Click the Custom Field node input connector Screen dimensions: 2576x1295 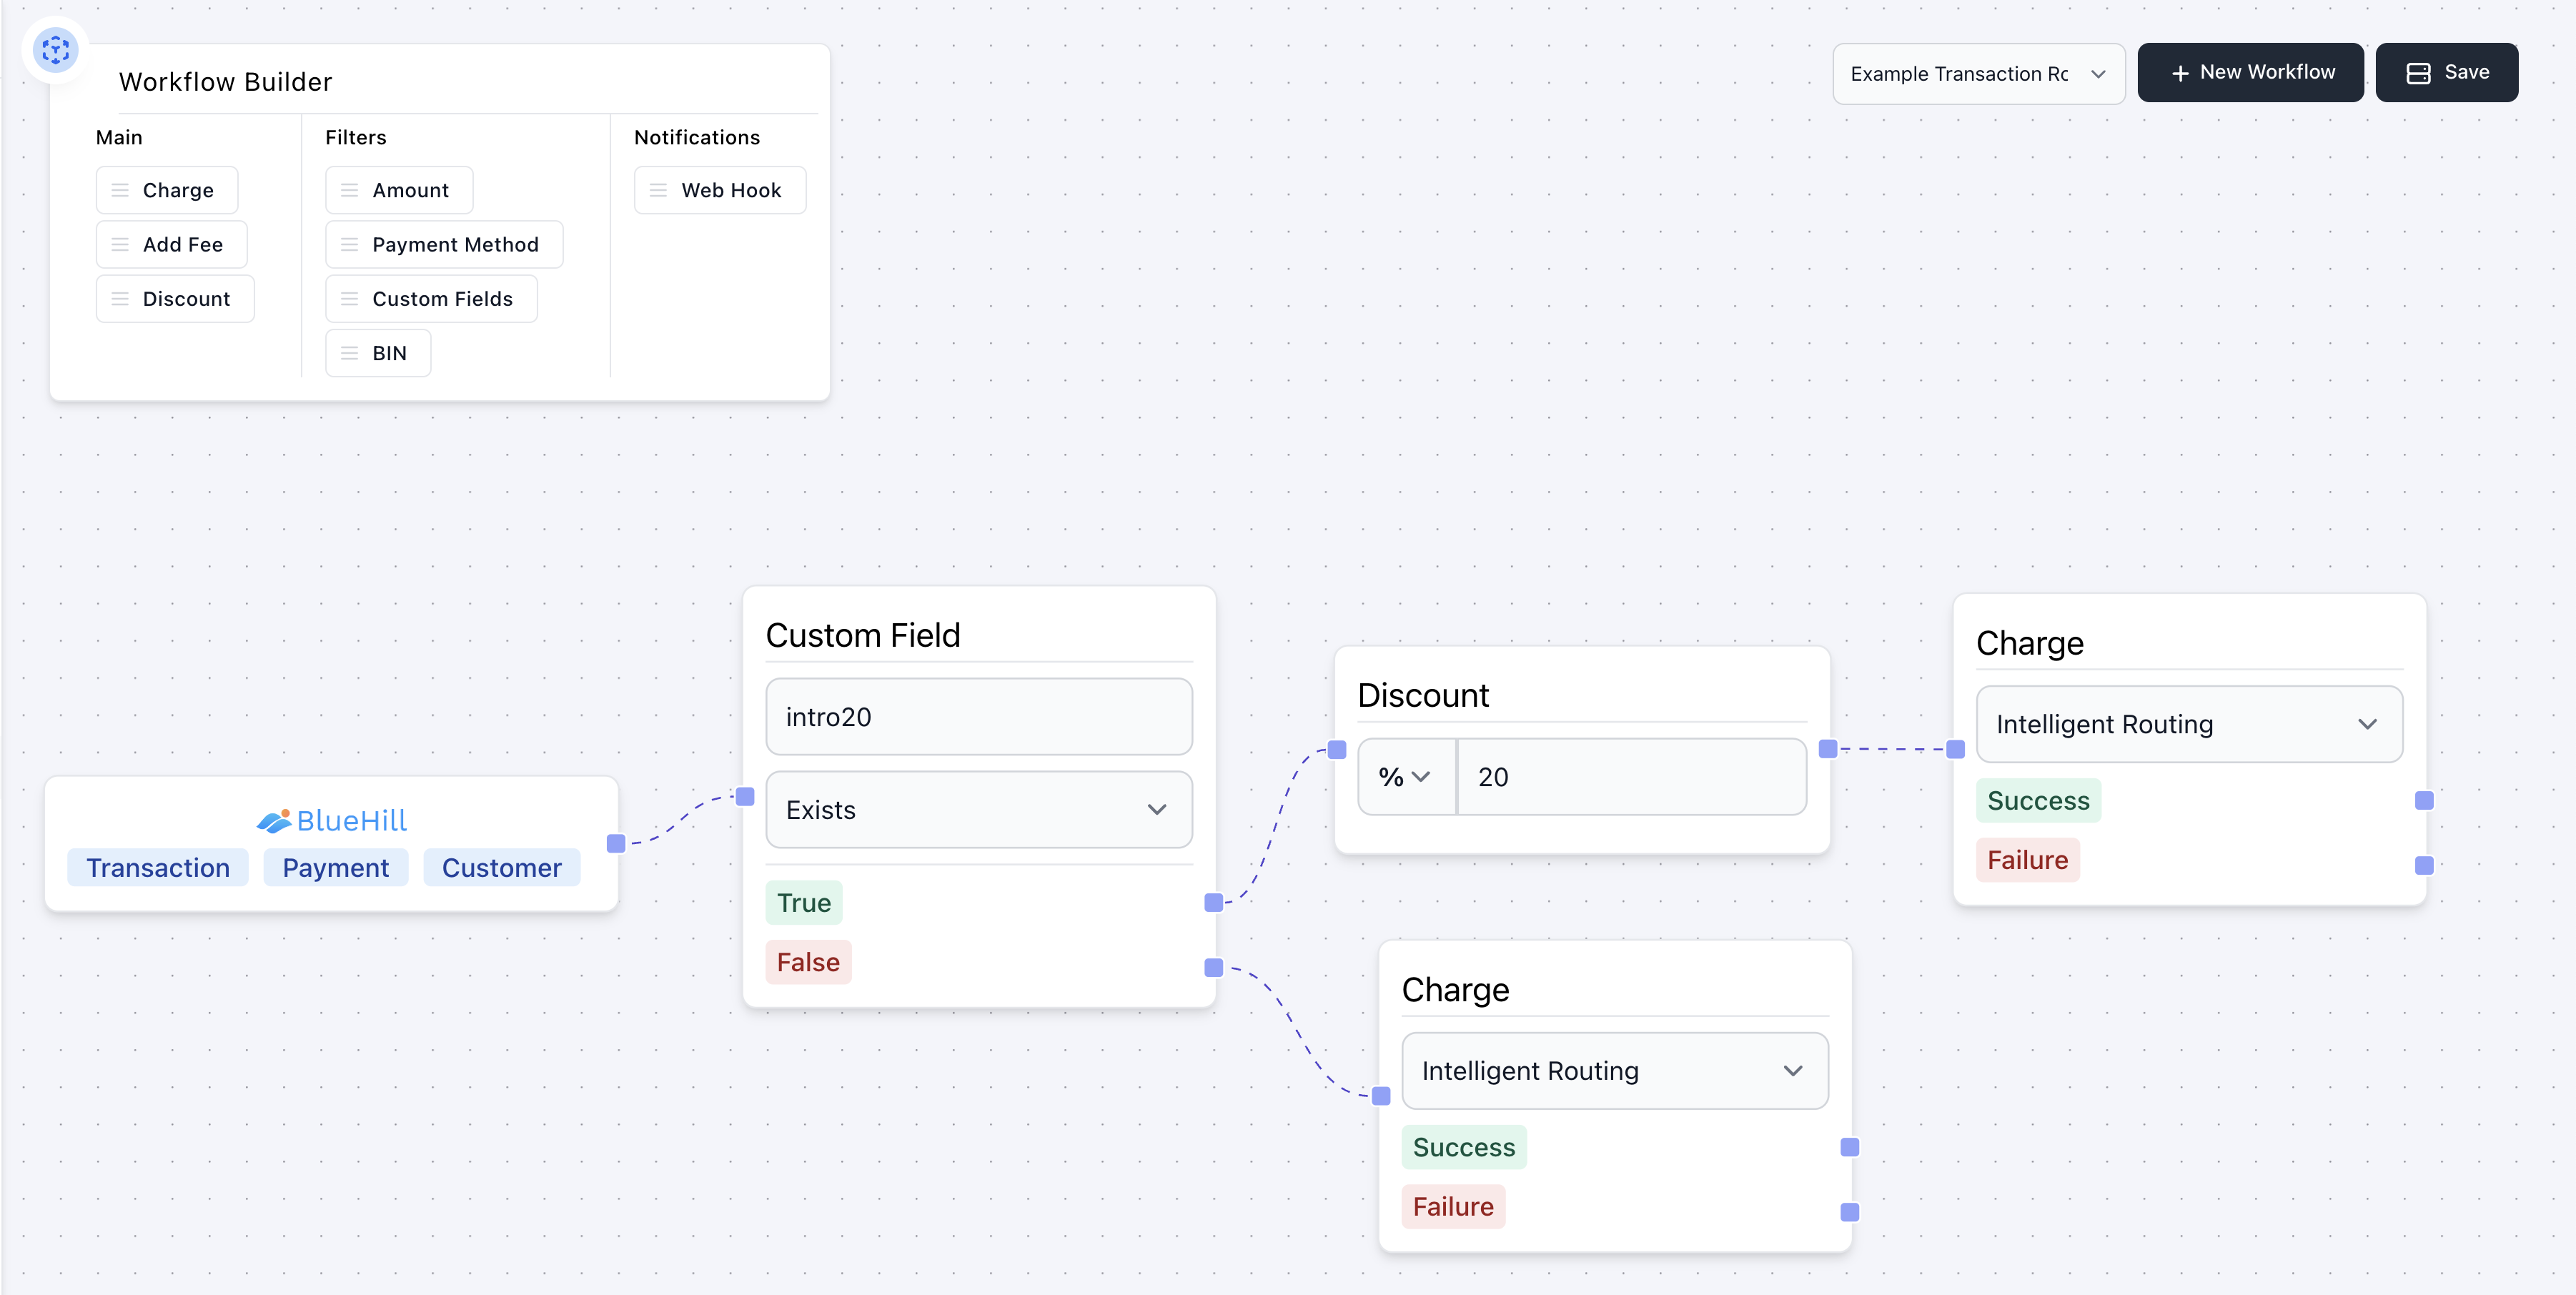click(745, 797)
